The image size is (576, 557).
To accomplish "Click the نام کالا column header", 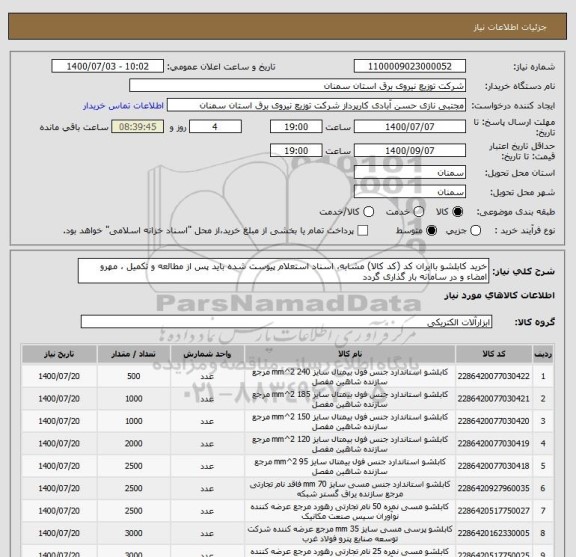I will 350,354.
